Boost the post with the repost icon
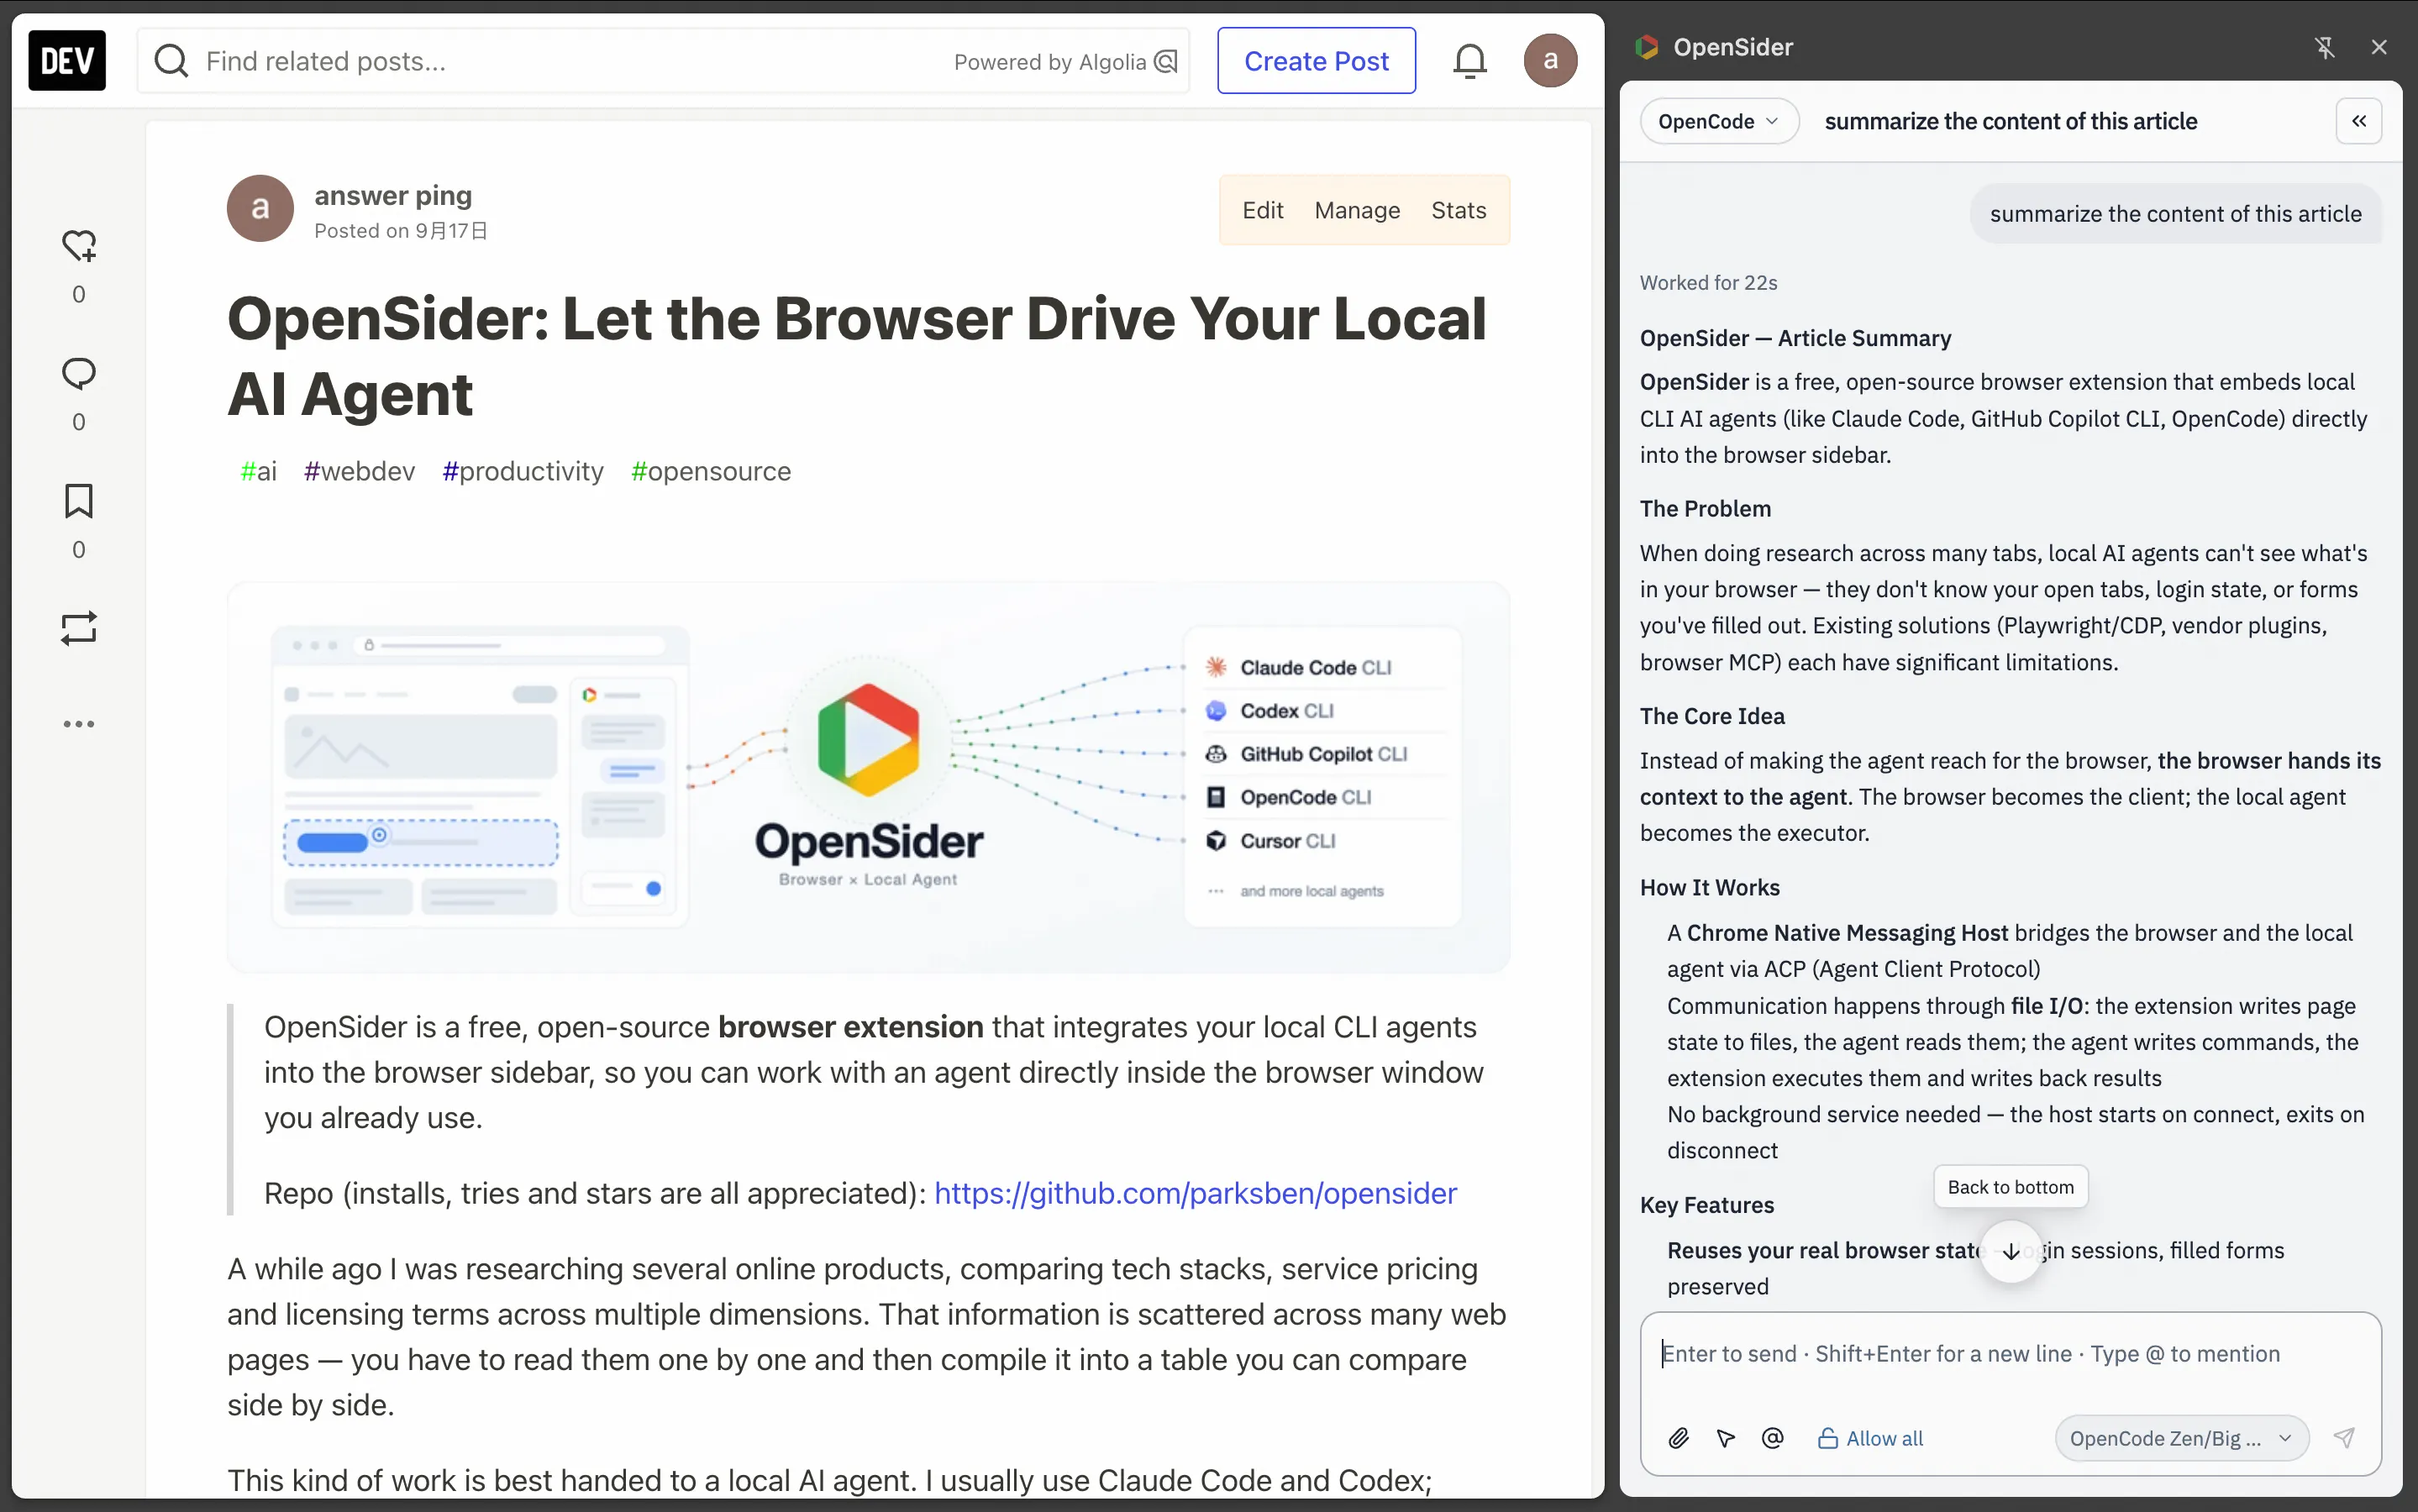Screen dimensions: 2418x1512 (79, 628)
